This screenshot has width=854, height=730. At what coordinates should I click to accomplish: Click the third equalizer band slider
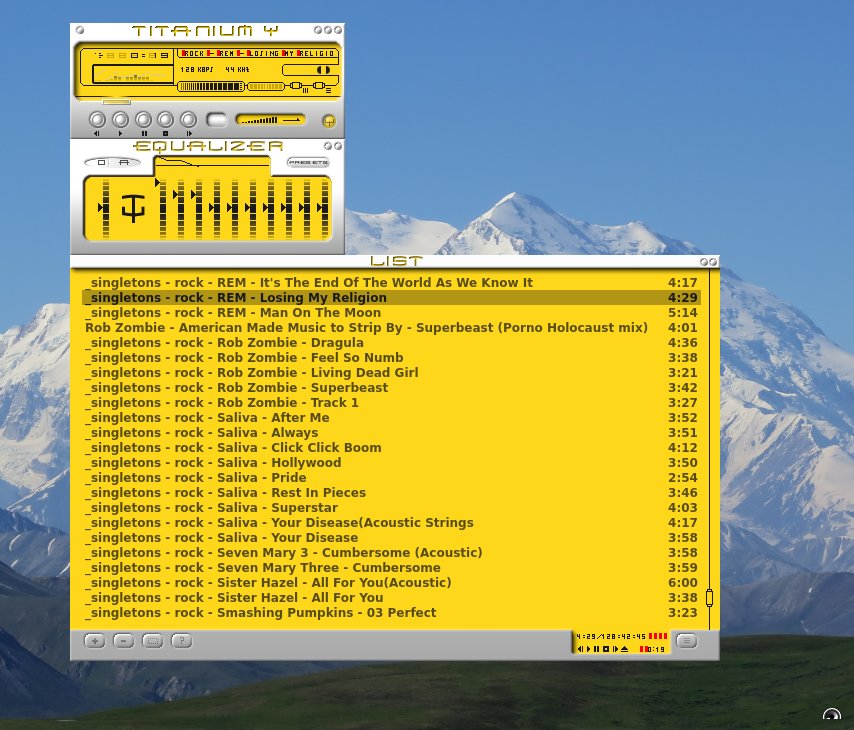198,208
